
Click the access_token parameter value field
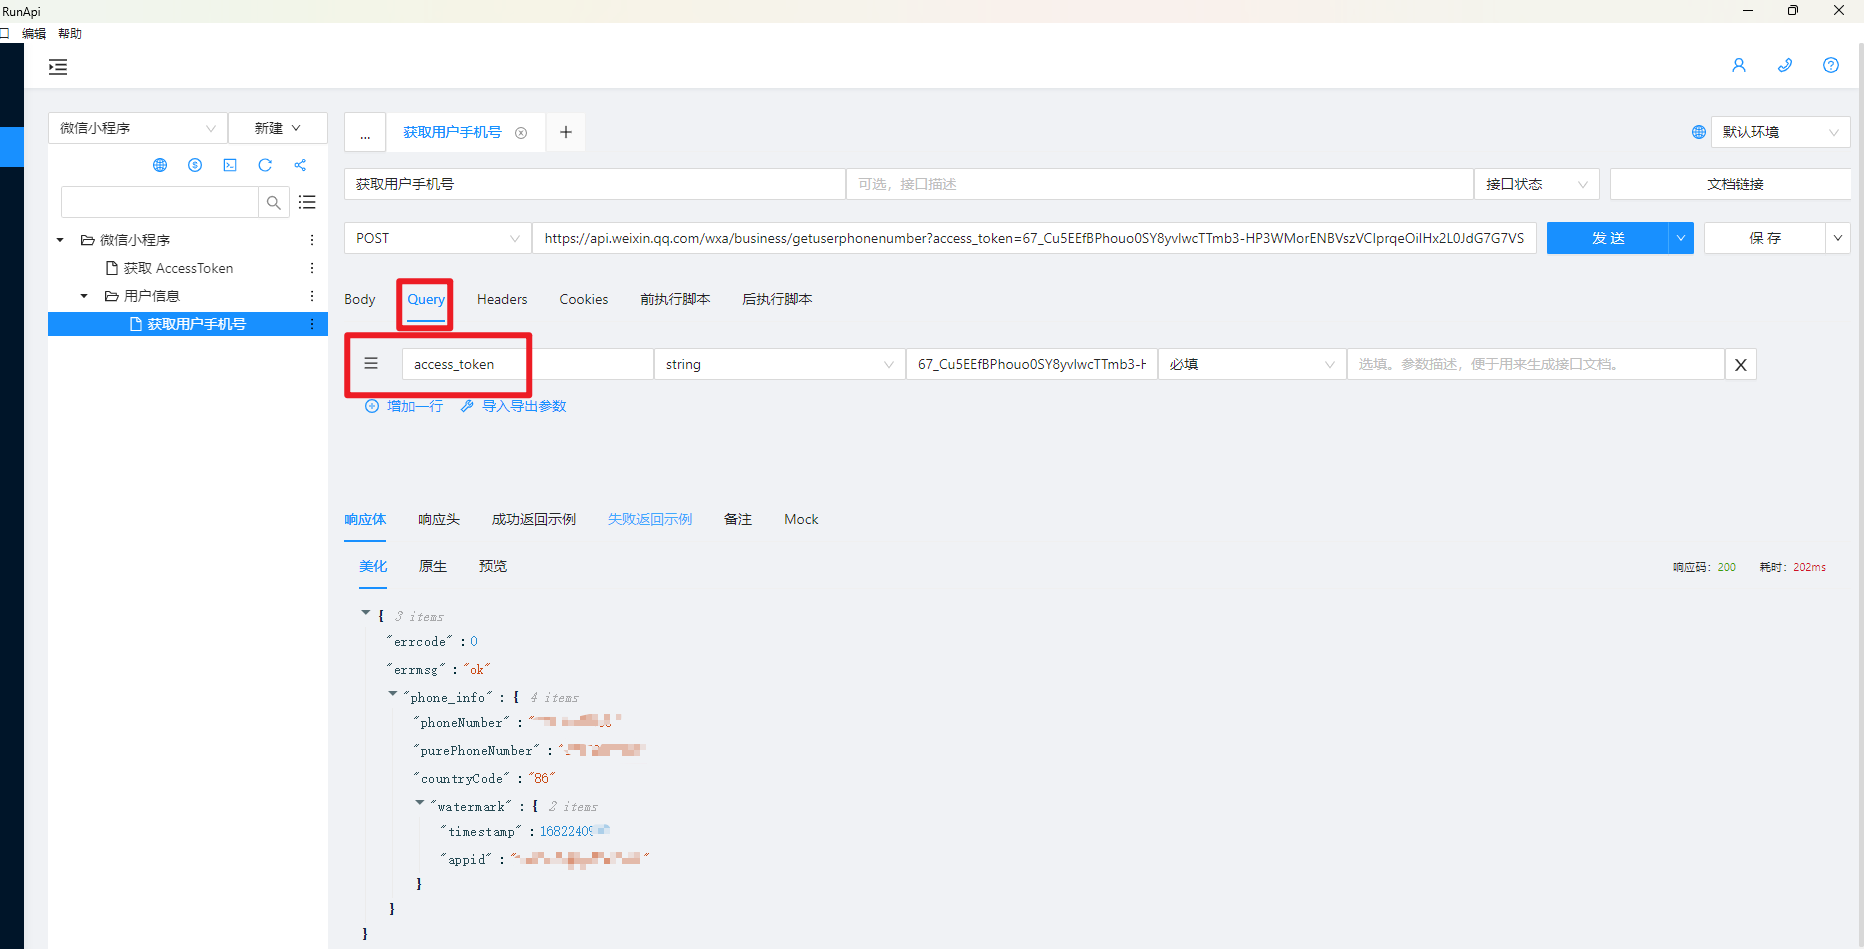(x=1032, y=364)
